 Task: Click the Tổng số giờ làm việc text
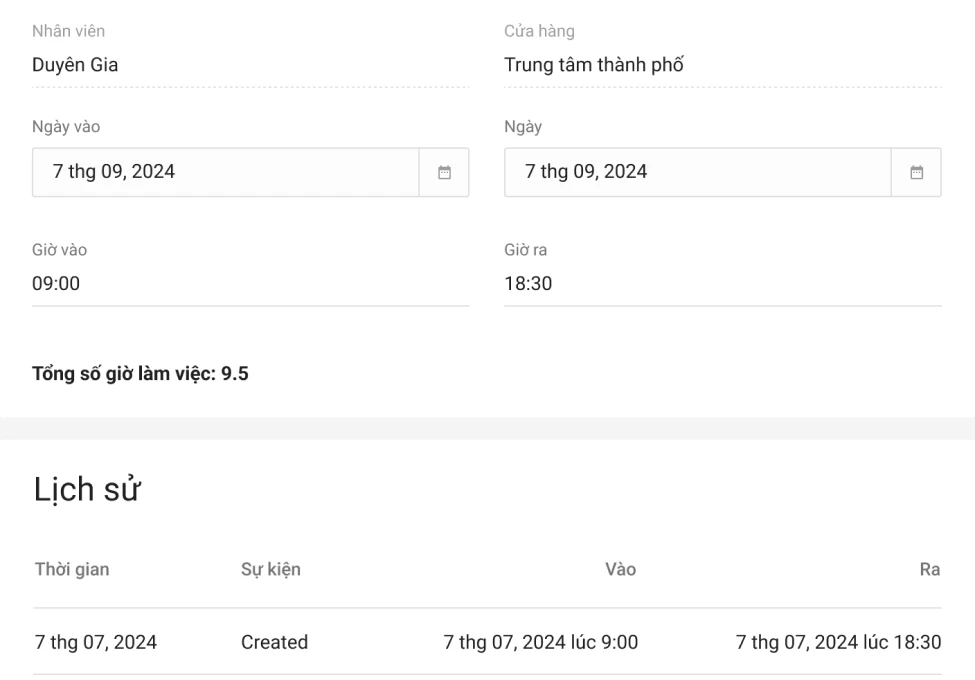tap(140, 375)
